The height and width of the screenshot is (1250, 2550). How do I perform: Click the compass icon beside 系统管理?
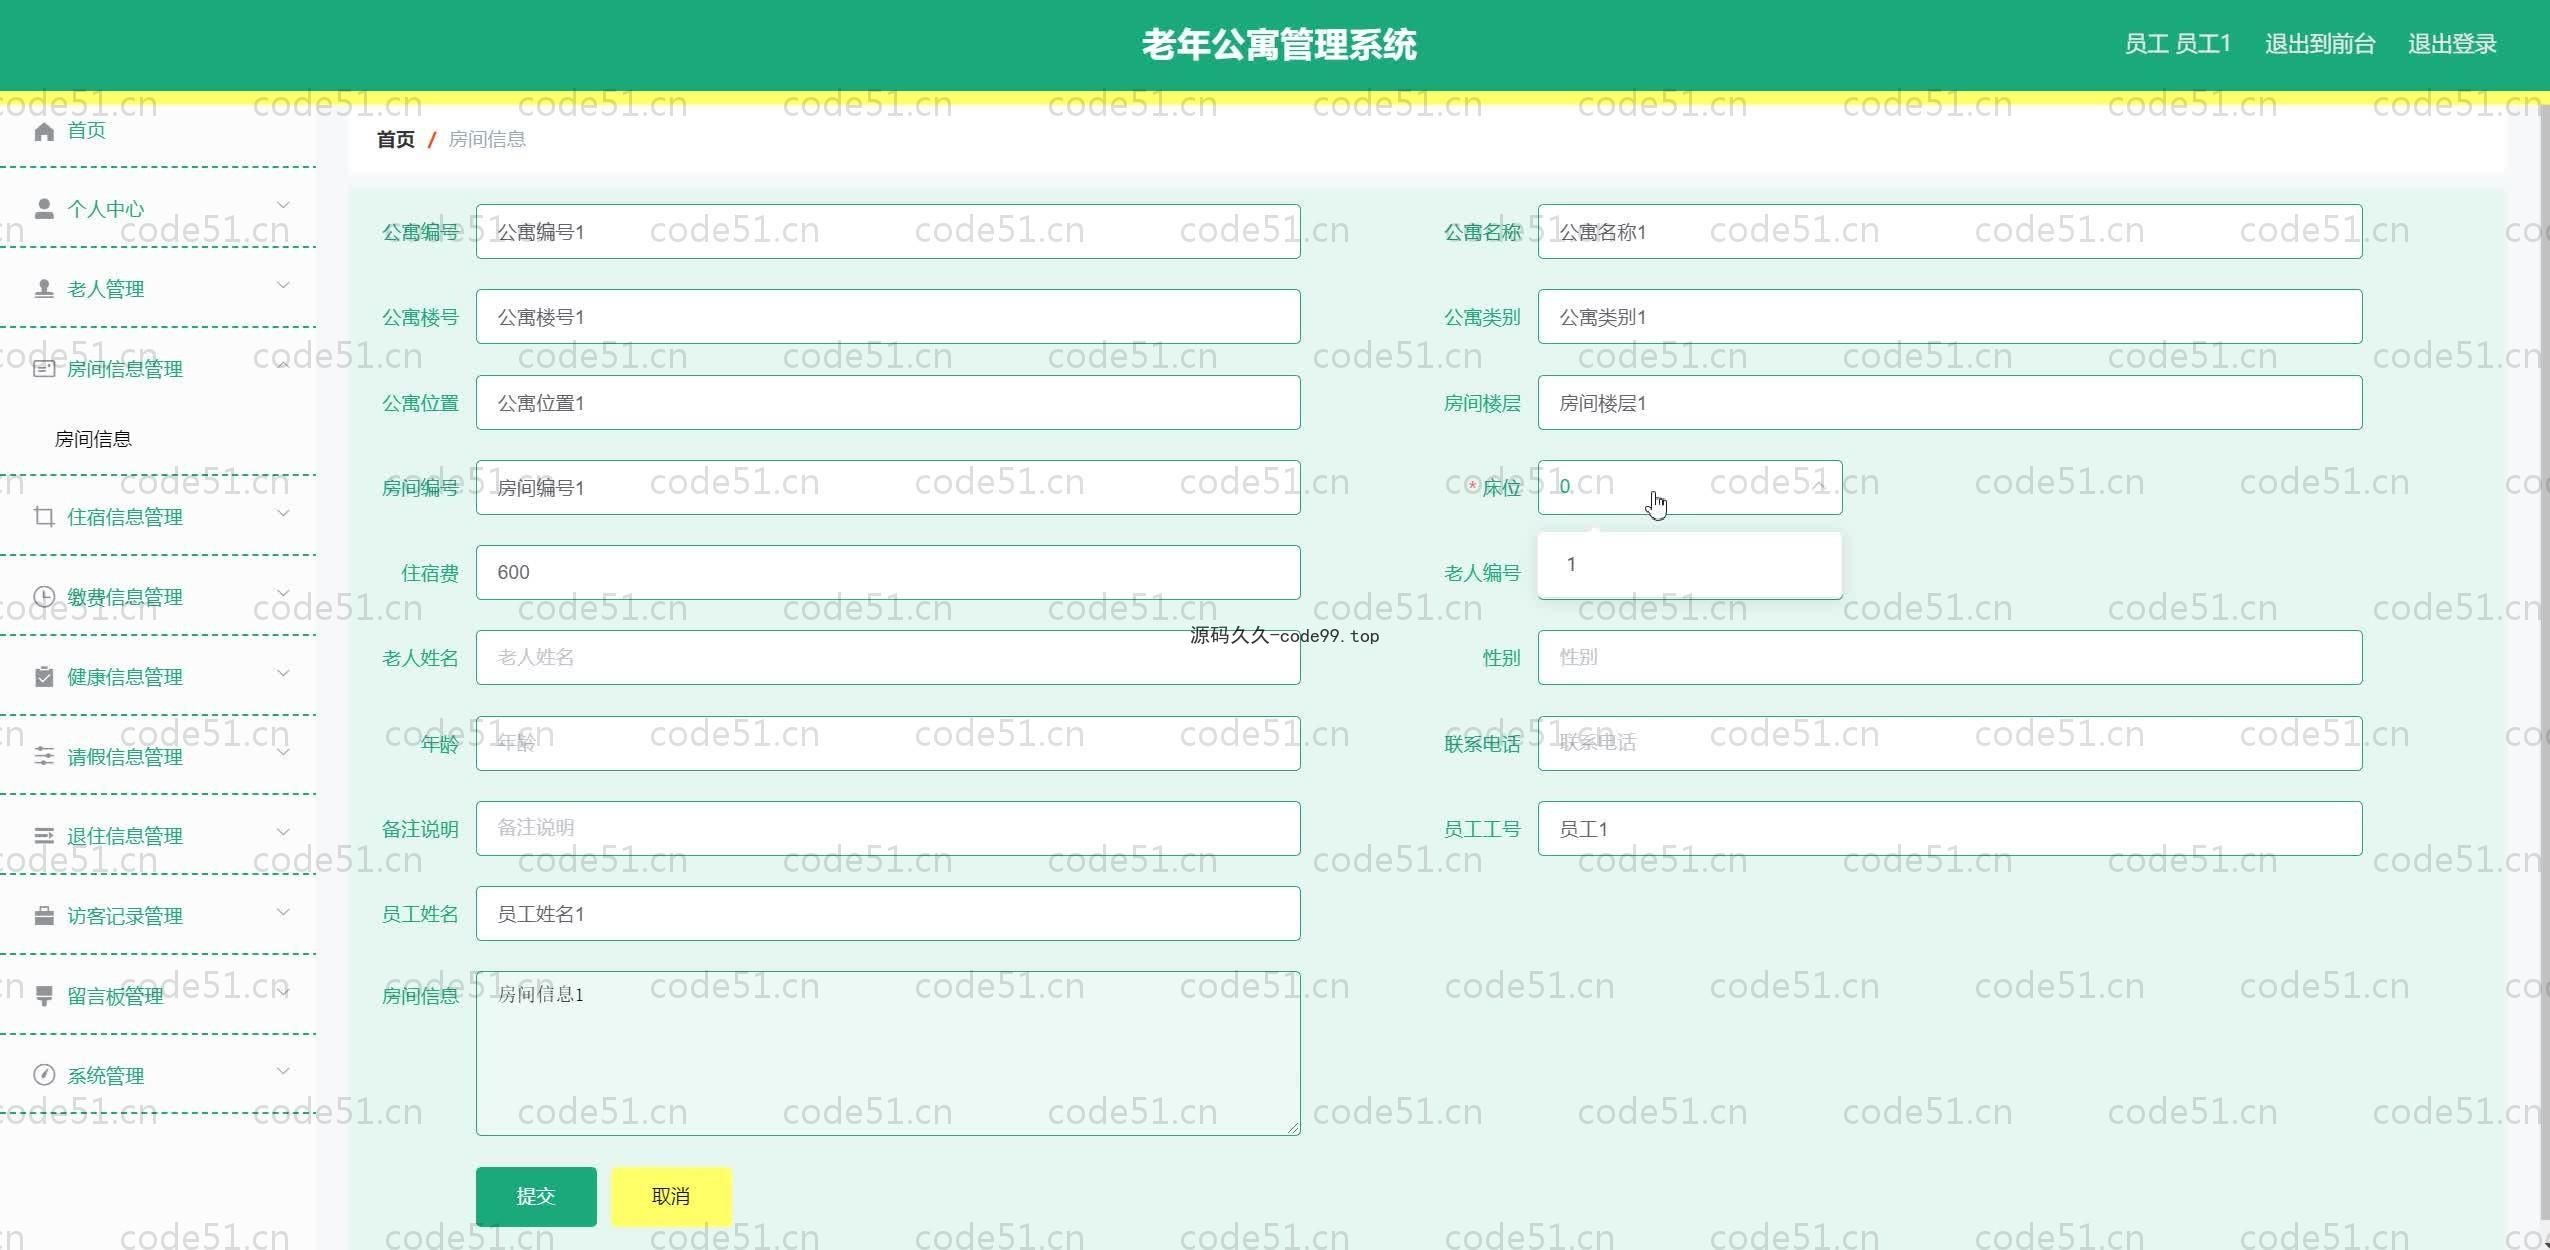pos(44,1076)
